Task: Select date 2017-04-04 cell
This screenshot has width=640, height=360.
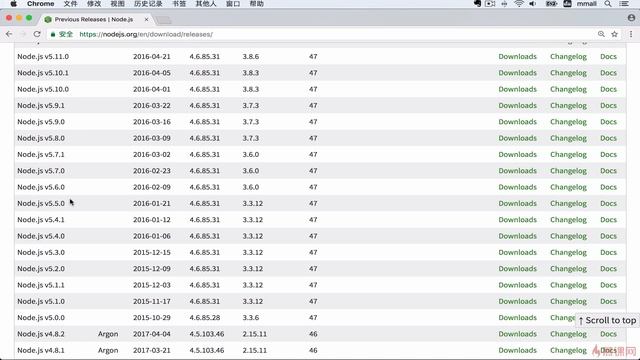Action: click(x=151, y=334)
